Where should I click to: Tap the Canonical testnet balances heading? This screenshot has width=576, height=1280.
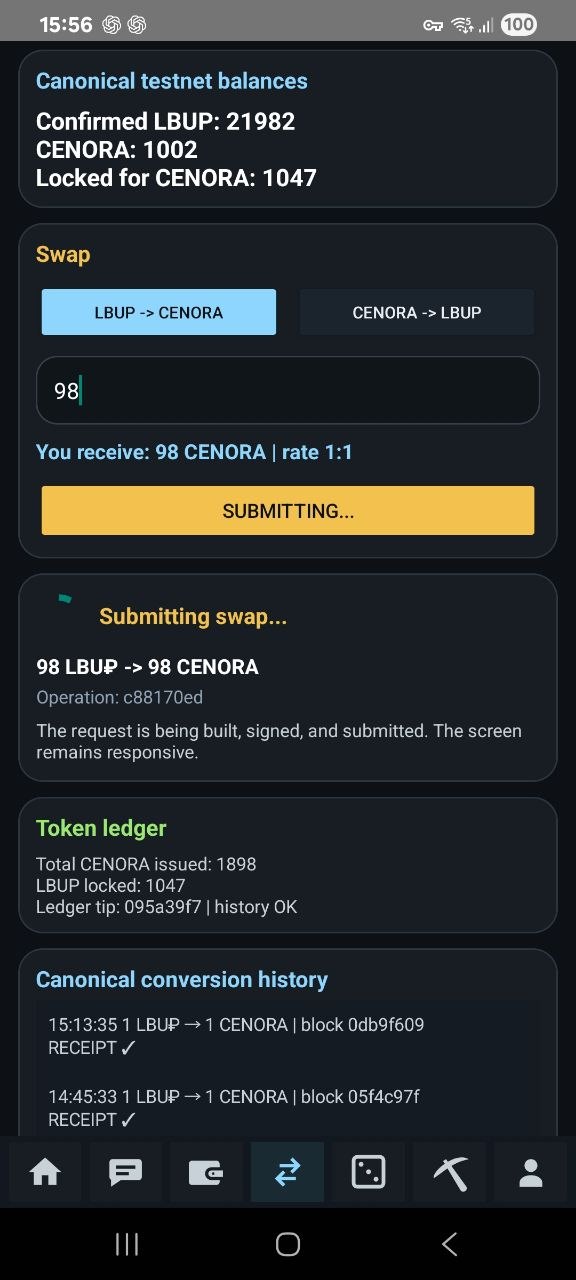(172, 81)
